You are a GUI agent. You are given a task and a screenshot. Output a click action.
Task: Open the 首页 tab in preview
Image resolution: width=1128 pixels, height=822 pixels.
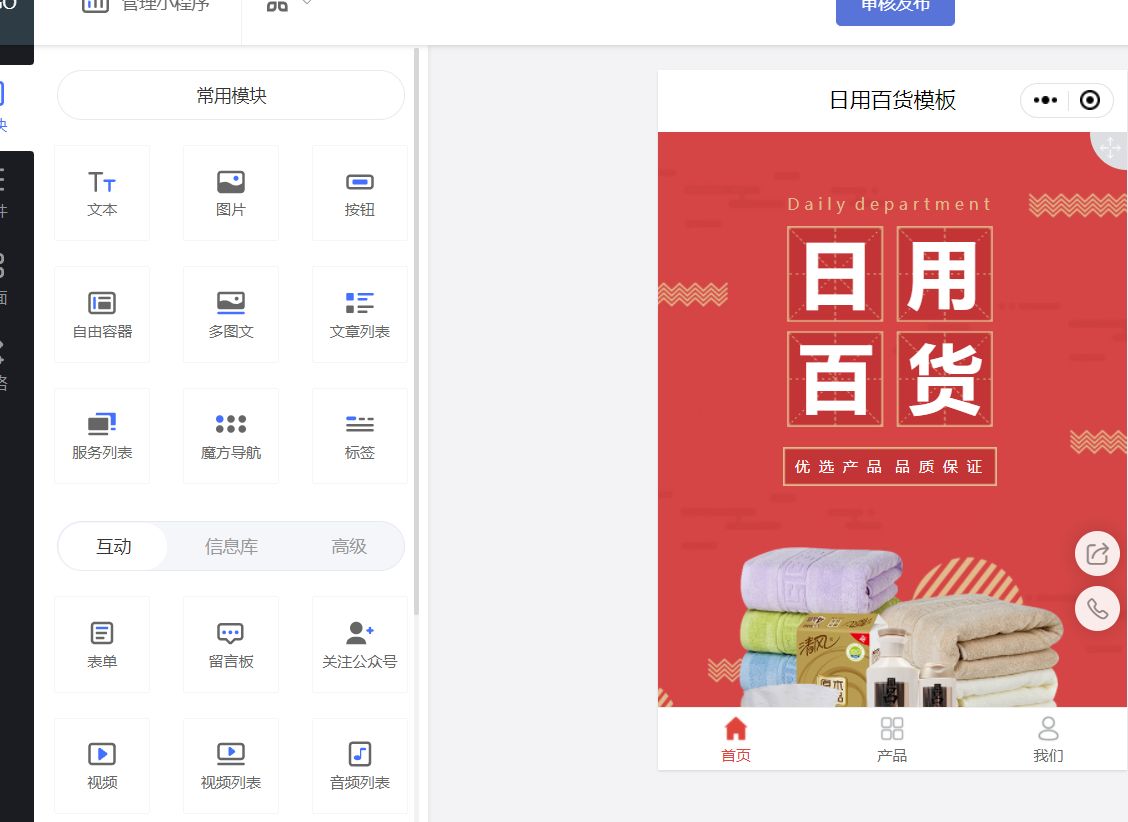click(x=736, y=739)
